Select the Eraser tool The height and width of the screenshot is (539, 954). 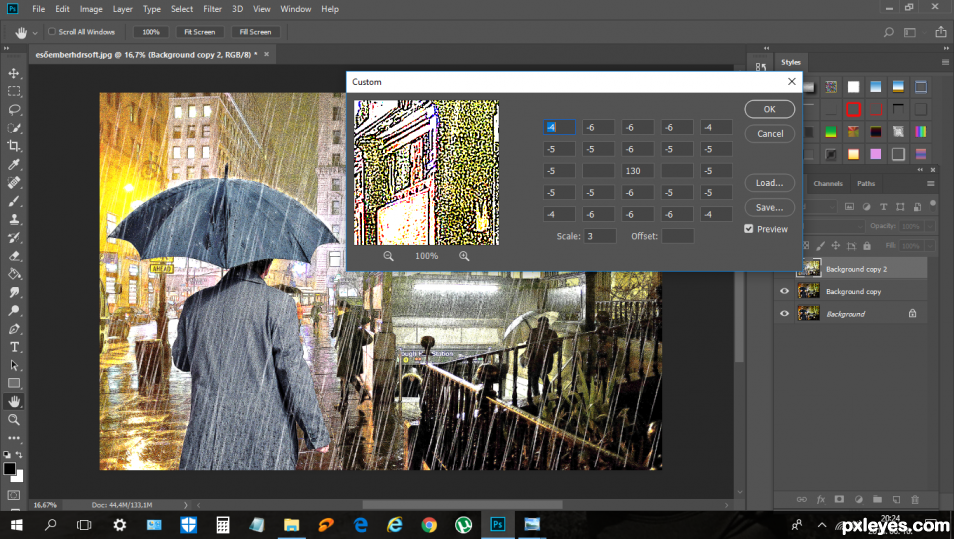click(x=14, y=256)
